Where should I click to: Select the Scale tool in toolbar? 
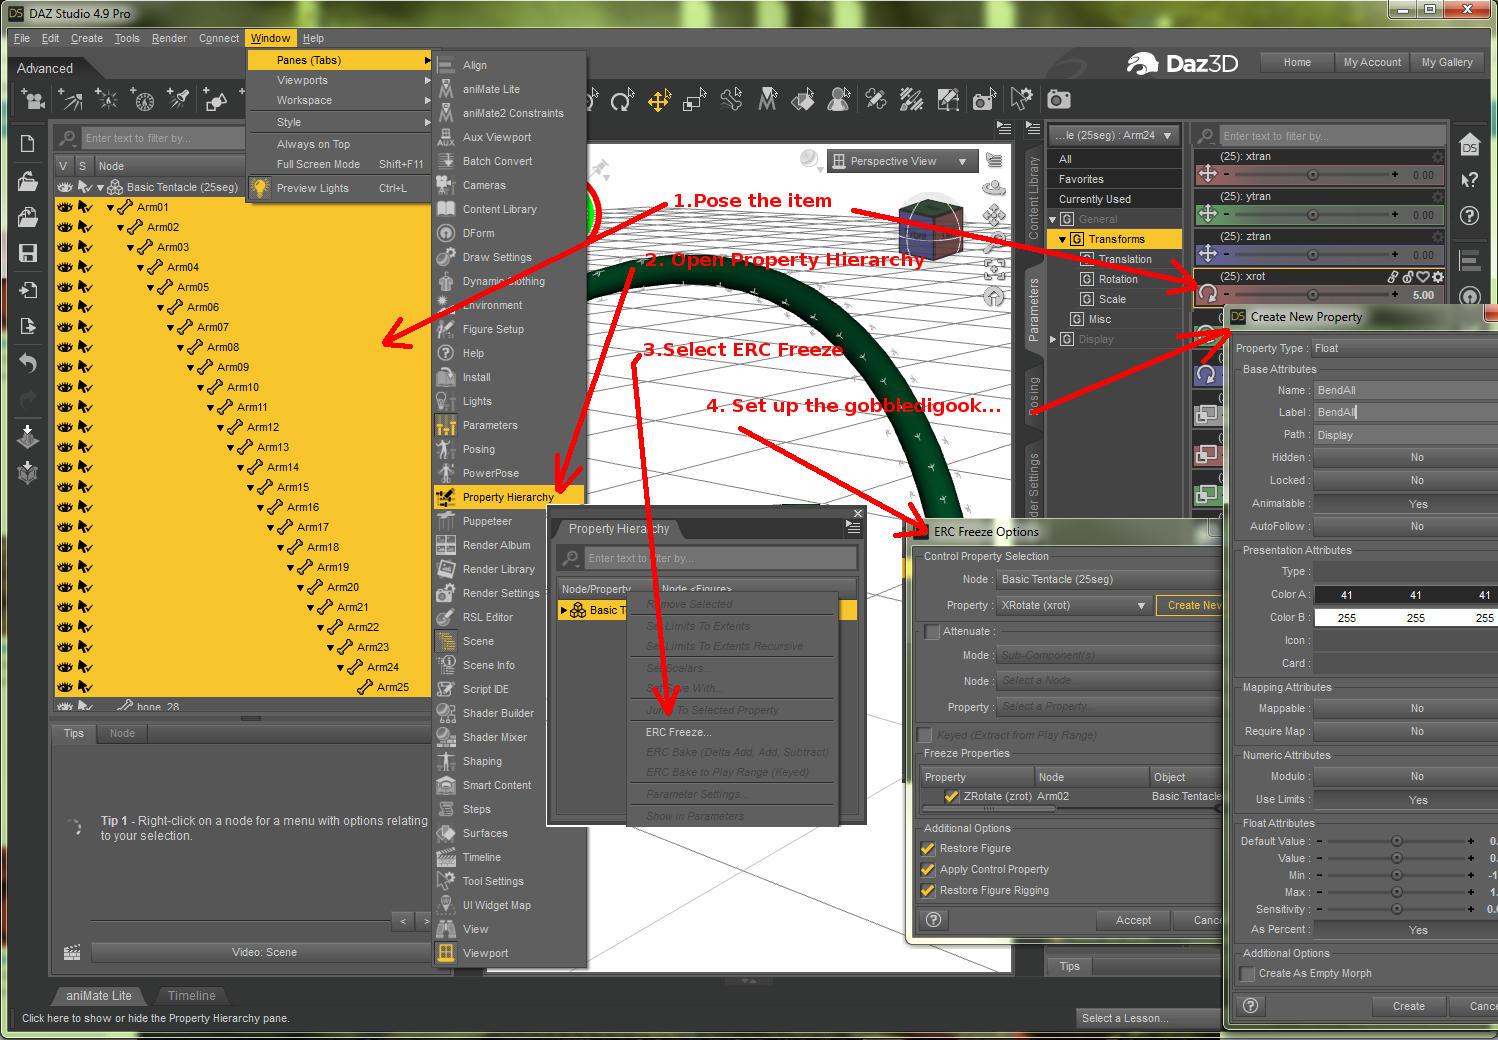pyautogui.click(x=695, y=100)
